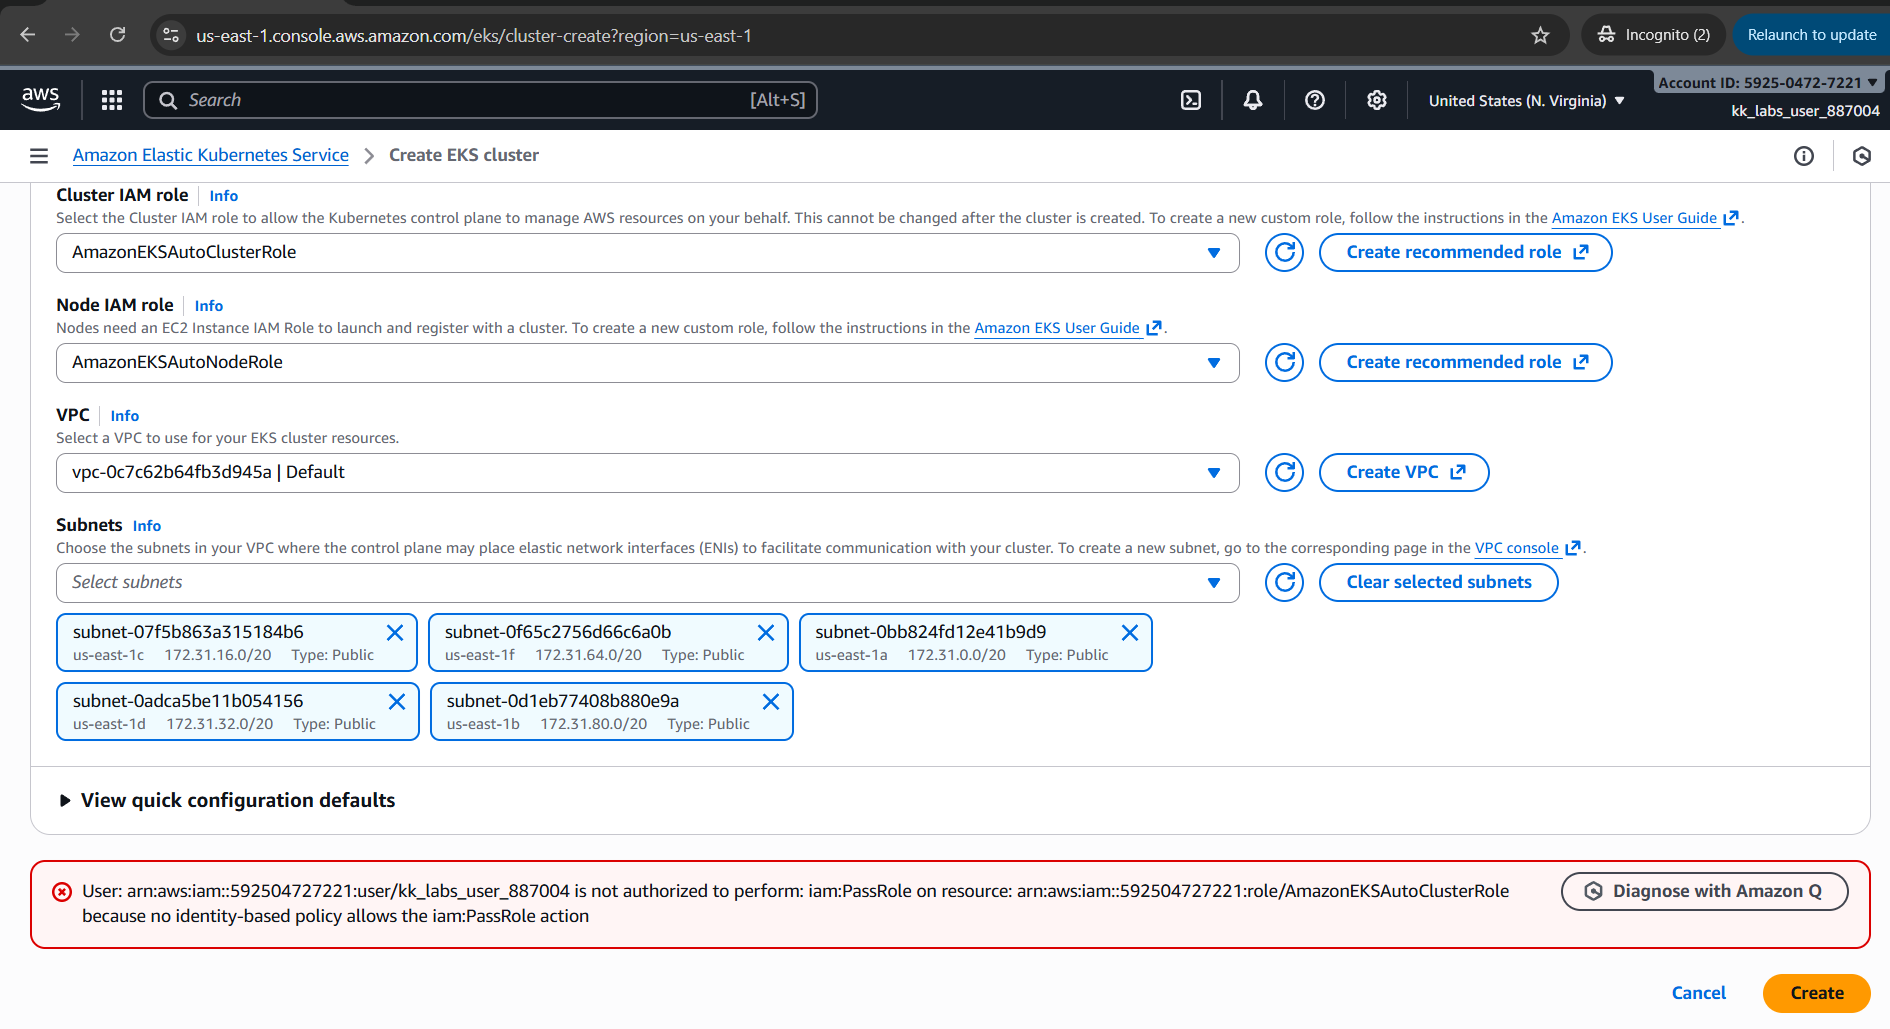The width and height of the screenshot is (1890, 1029).
Task: Click Diagnose with Amazon Q
Action: tap(1705, 891)
